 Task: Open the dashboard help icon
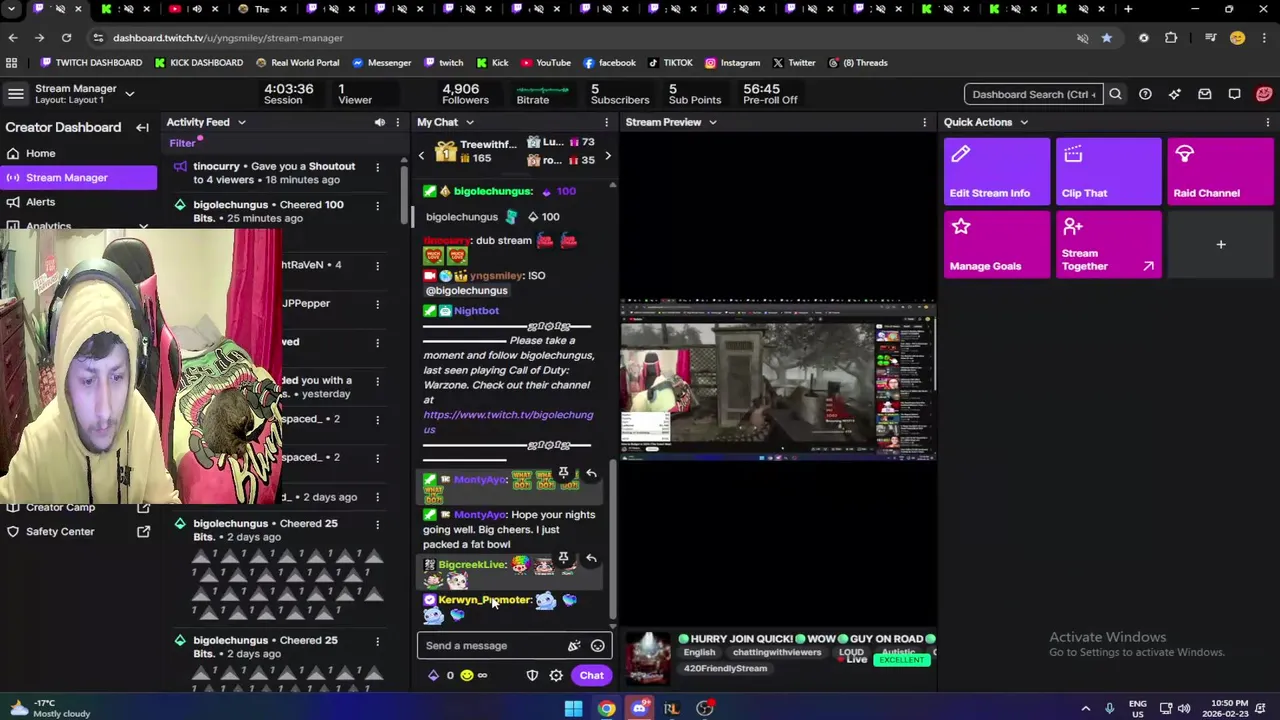1145,94
